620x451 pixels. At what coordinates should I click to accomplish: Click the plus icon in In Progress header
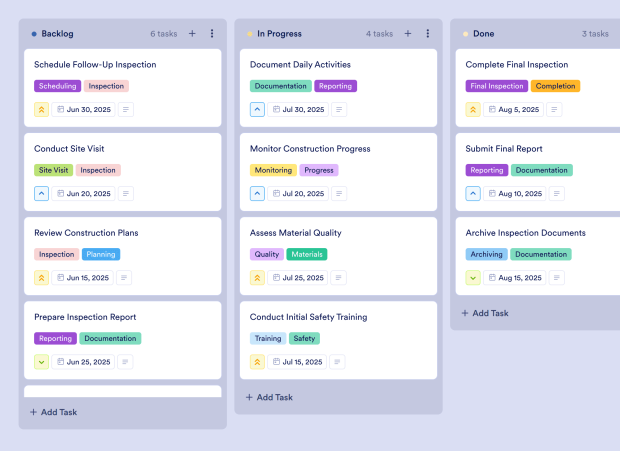408,34
